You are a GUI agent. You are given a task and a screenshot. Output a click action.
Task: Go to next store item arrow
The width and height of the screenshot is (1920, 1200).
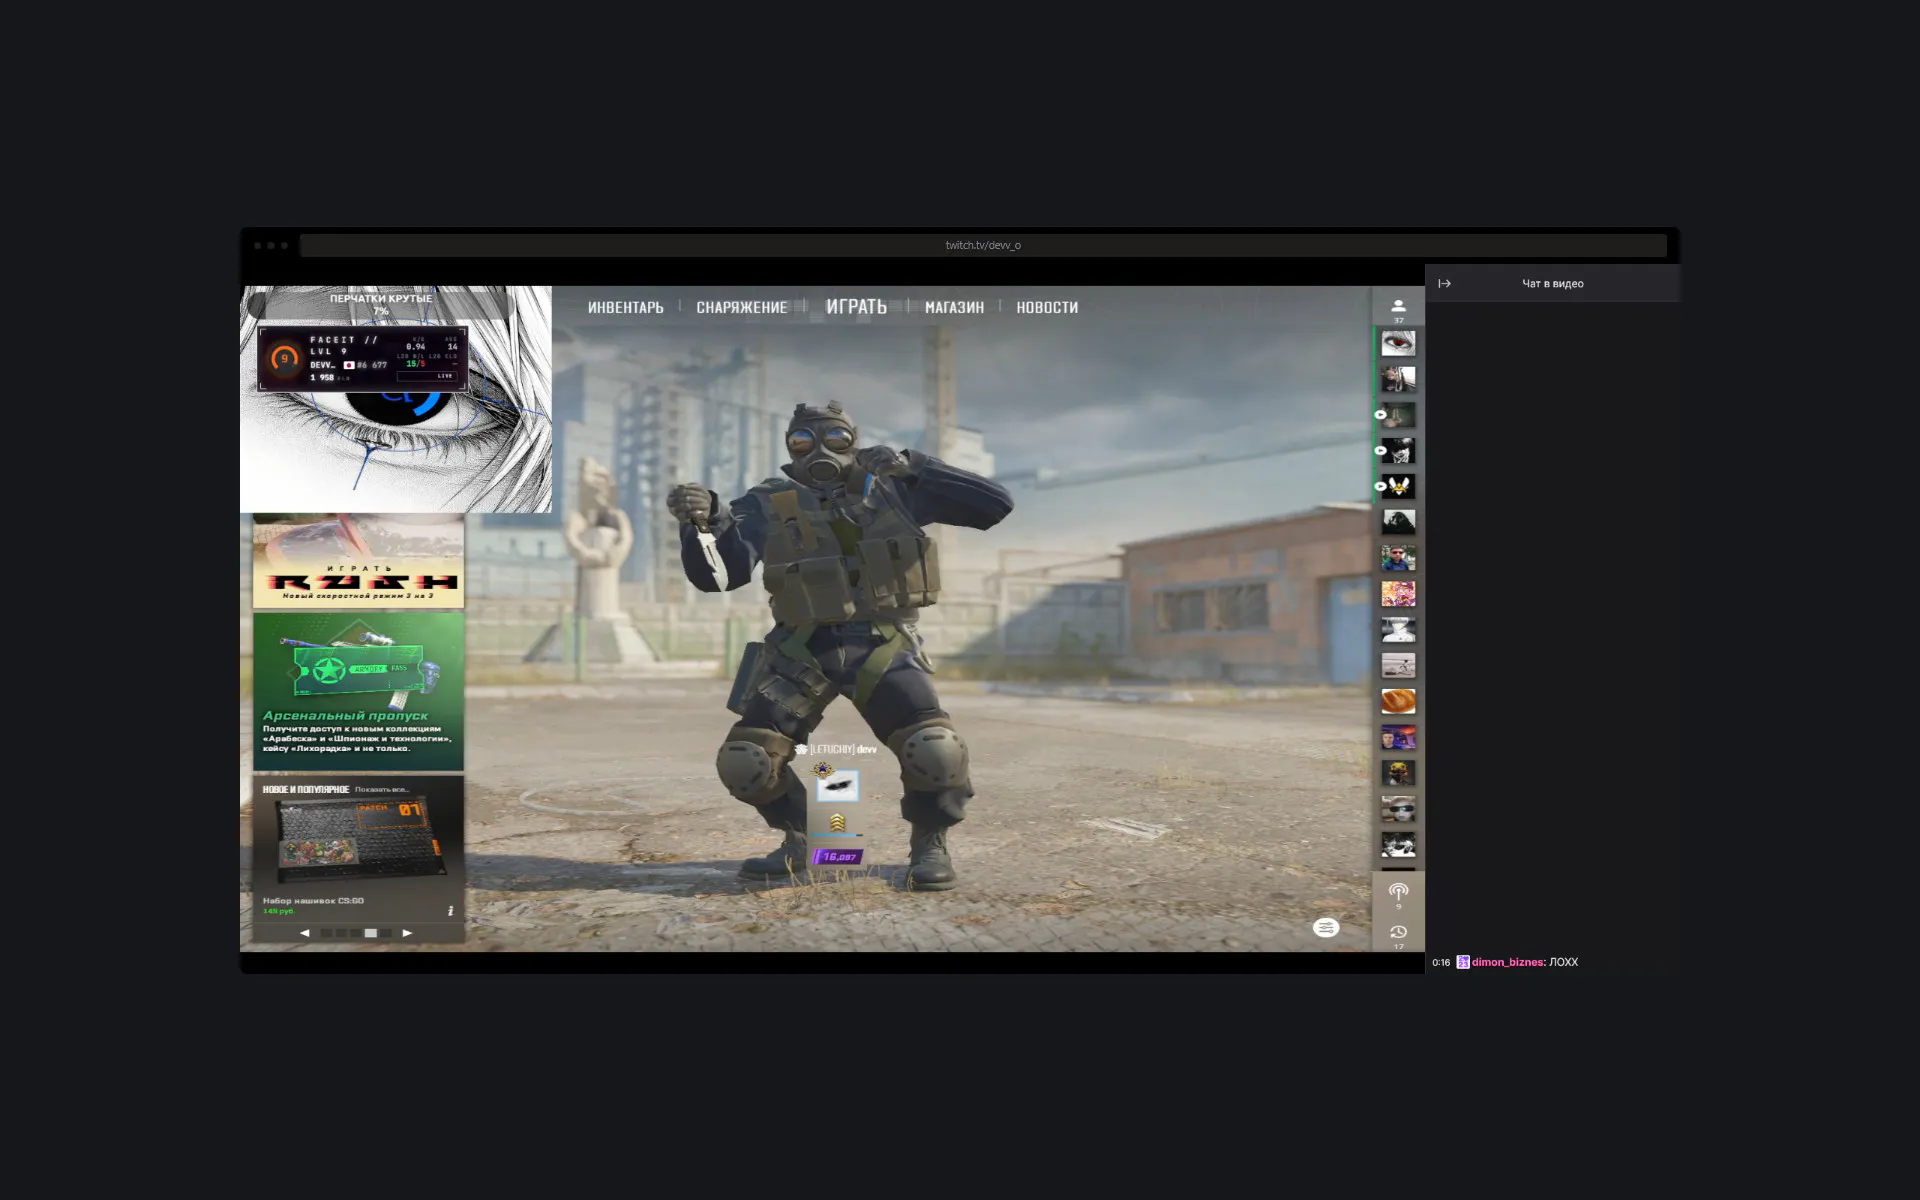pos(407,933)
